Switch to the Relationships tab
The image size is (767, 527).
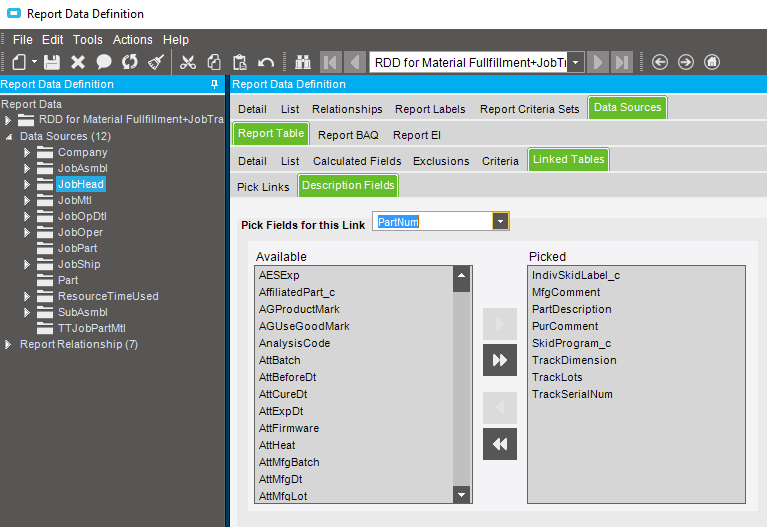347,109
